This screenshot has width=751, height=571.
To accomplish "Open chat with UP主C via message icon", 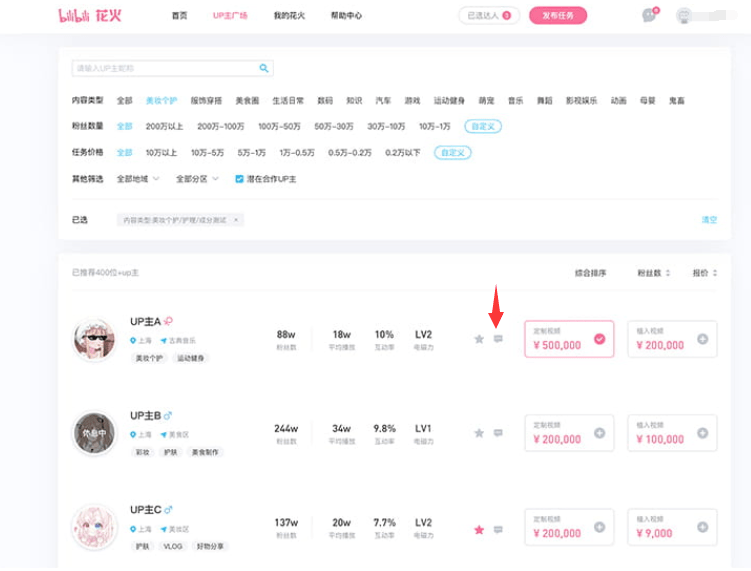I will [498, 530].
